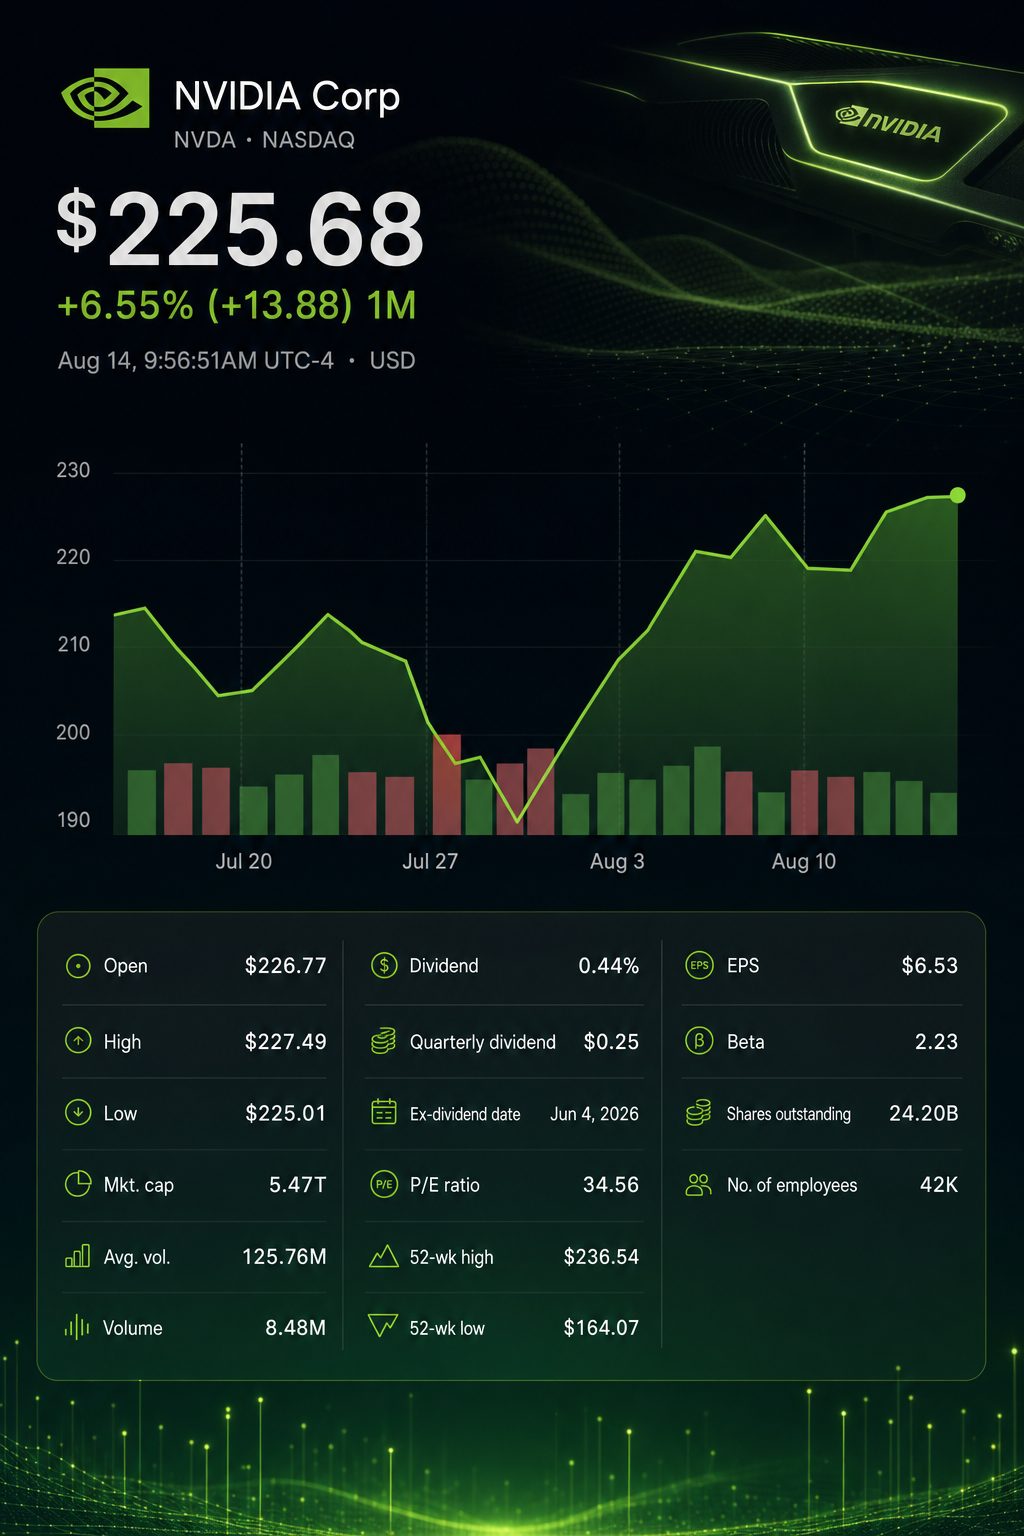Click the average volume 125.76M
1024x1536 pixels.
coord(284,1256)
